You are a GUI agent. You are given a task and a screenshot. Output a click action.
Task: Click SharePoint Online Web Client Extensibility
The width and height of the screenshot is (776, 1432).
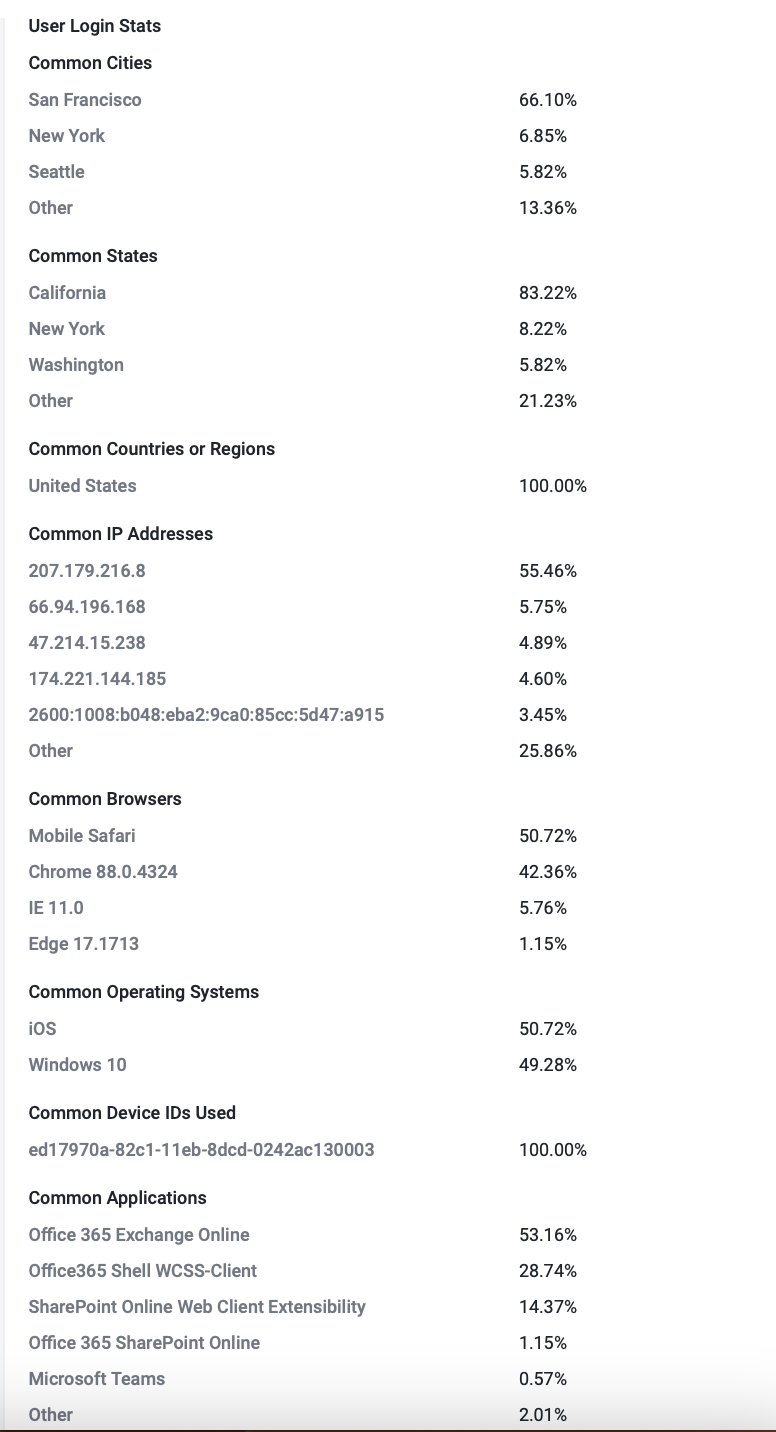tap(197, 1307)
